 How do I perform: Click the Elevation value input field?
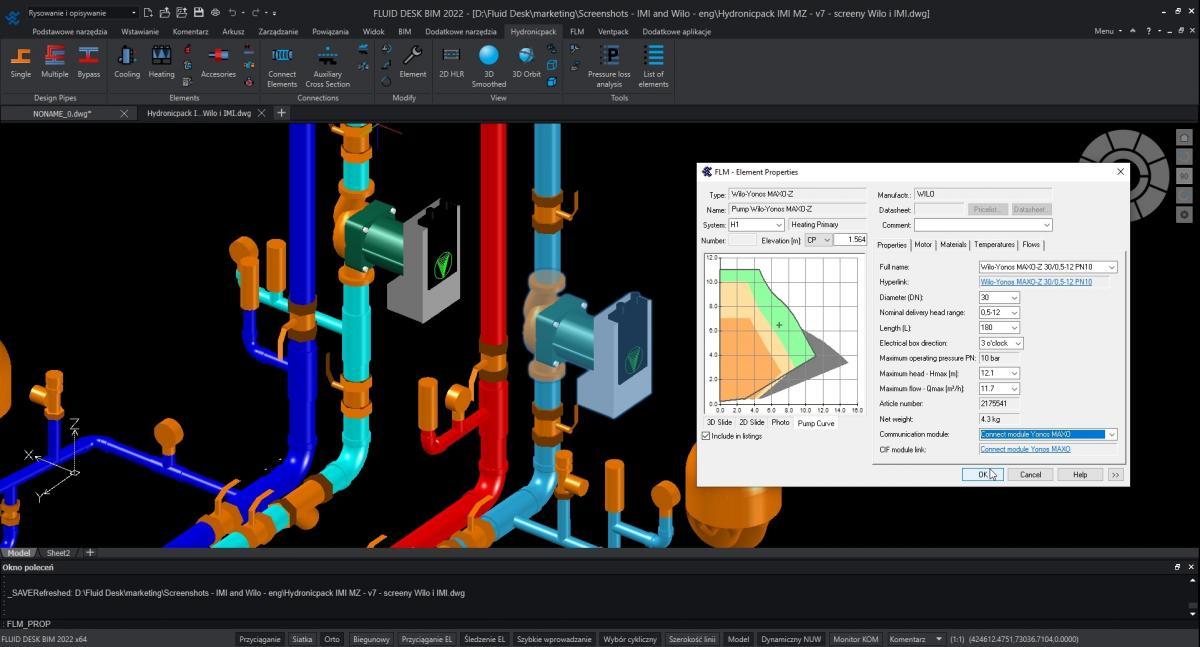[x=850, y=240]
